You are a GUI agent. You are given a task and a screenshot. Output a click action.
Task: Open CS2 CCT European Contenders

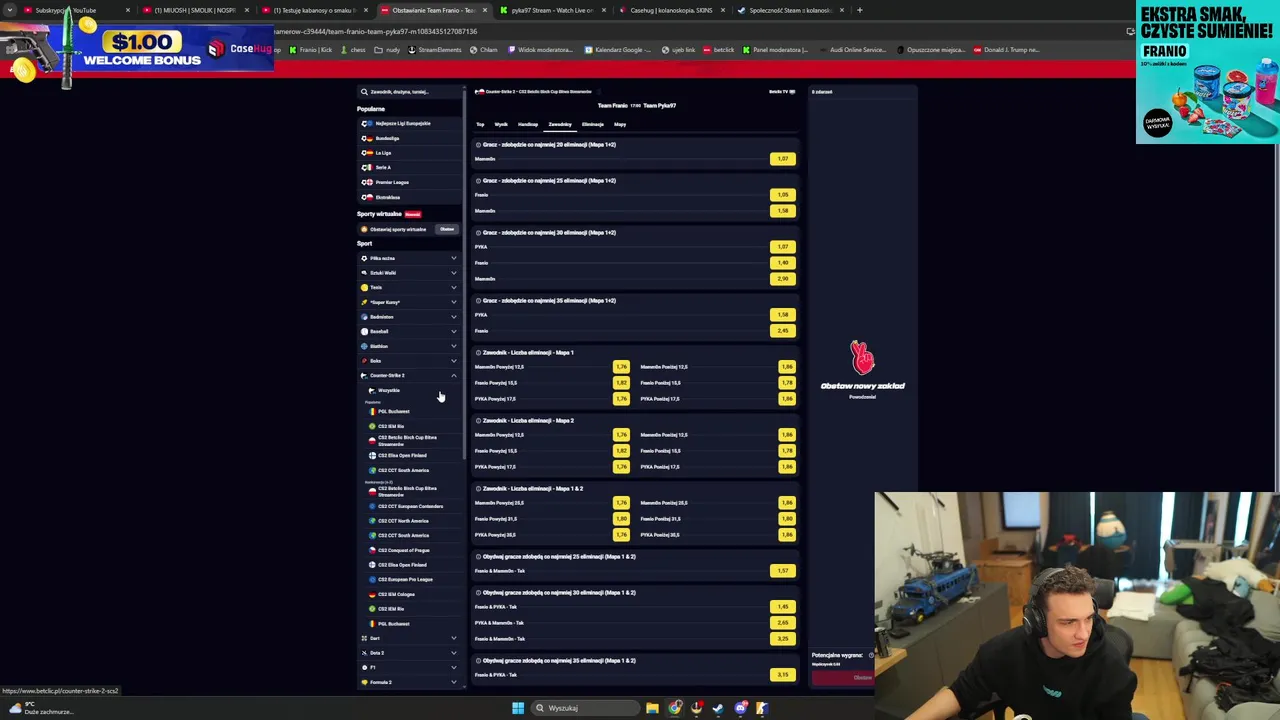pos(410,506)
